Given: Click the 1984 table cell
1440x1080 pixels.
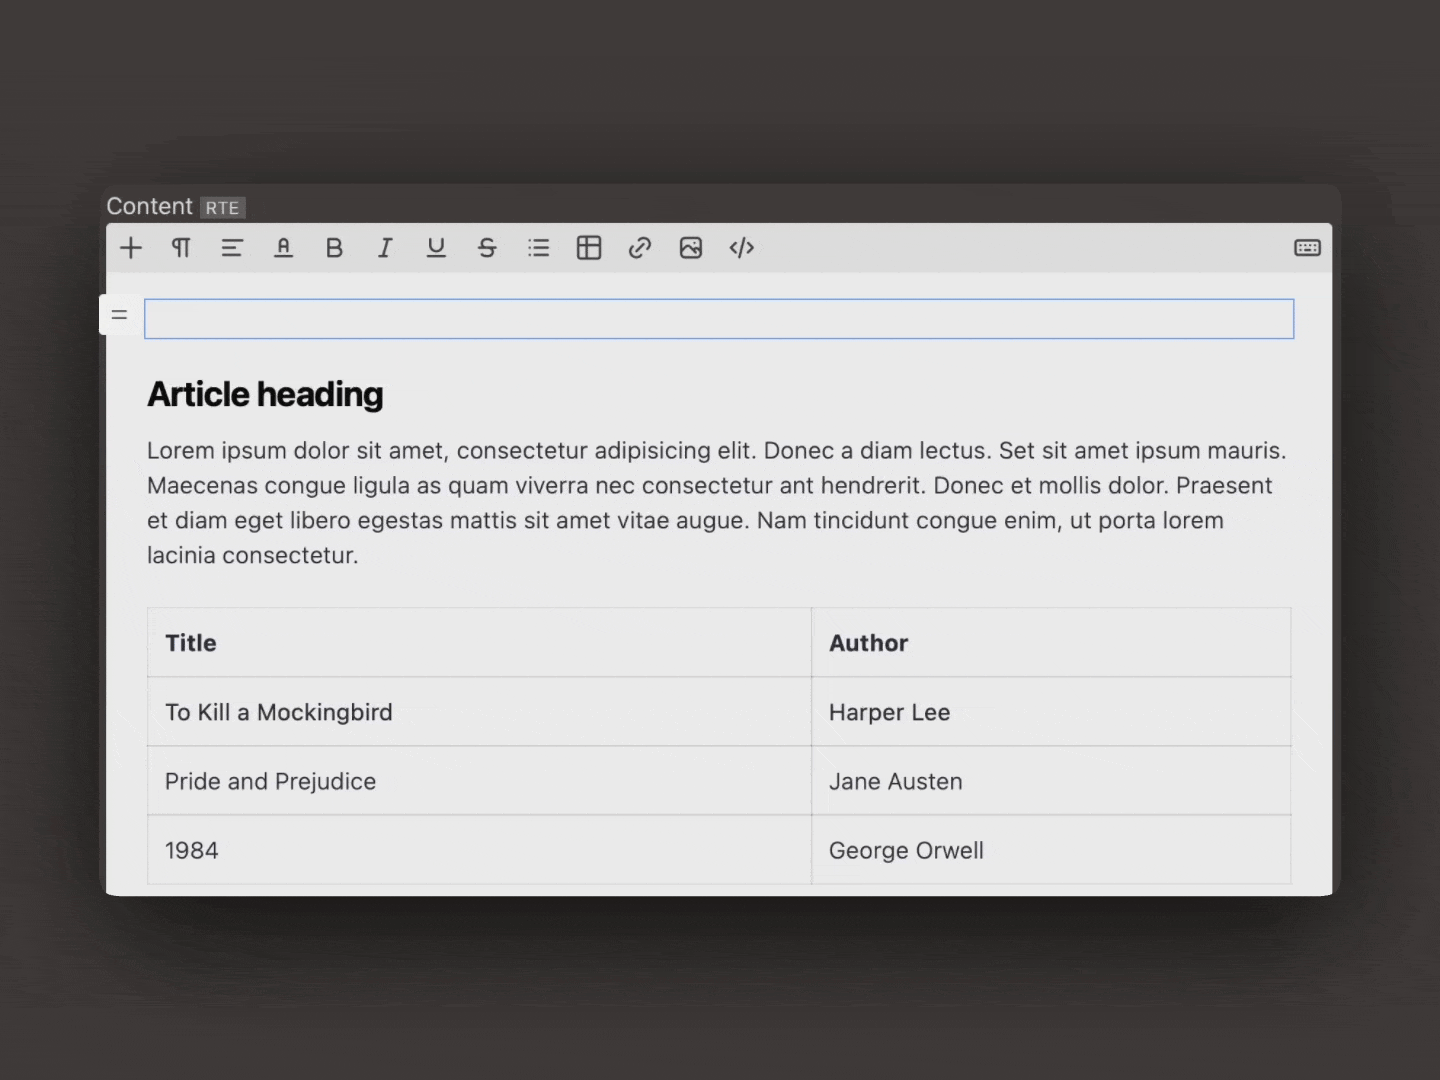Looking at the screenshot, I should (191, 850).
